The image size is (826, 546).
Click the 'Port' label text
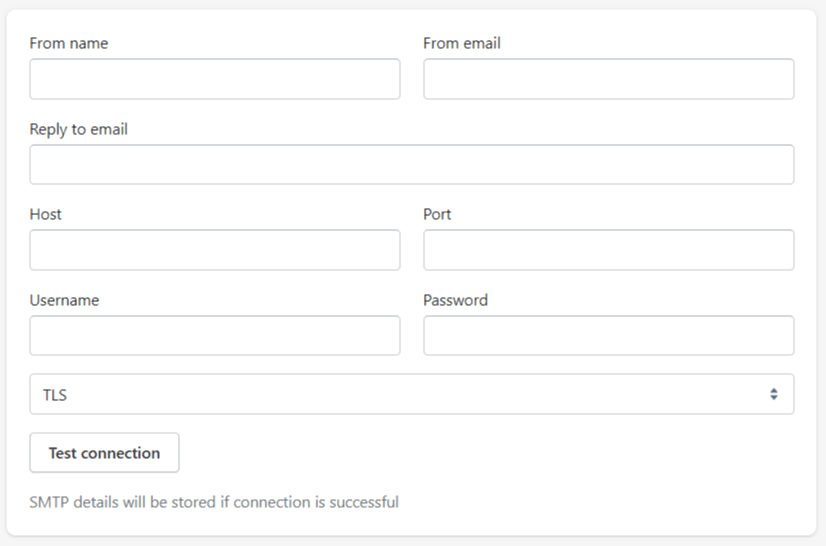pyautogui.click(x=437, y=214)
